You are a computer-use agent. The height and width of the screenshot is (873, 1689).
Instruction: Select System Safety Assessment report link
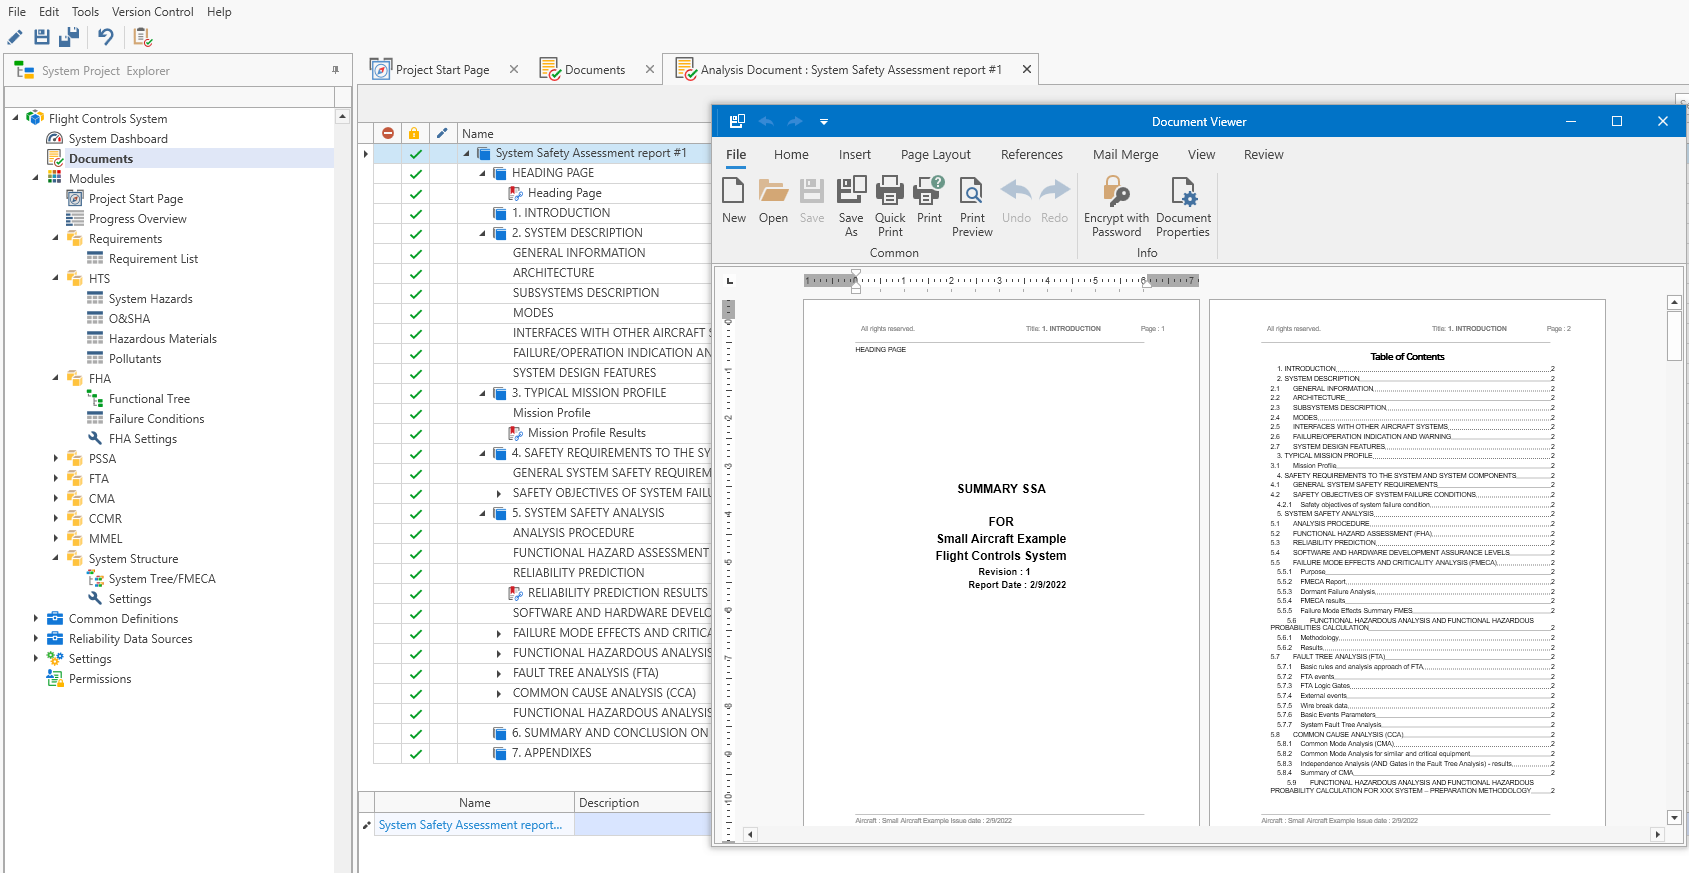point(470,825)
